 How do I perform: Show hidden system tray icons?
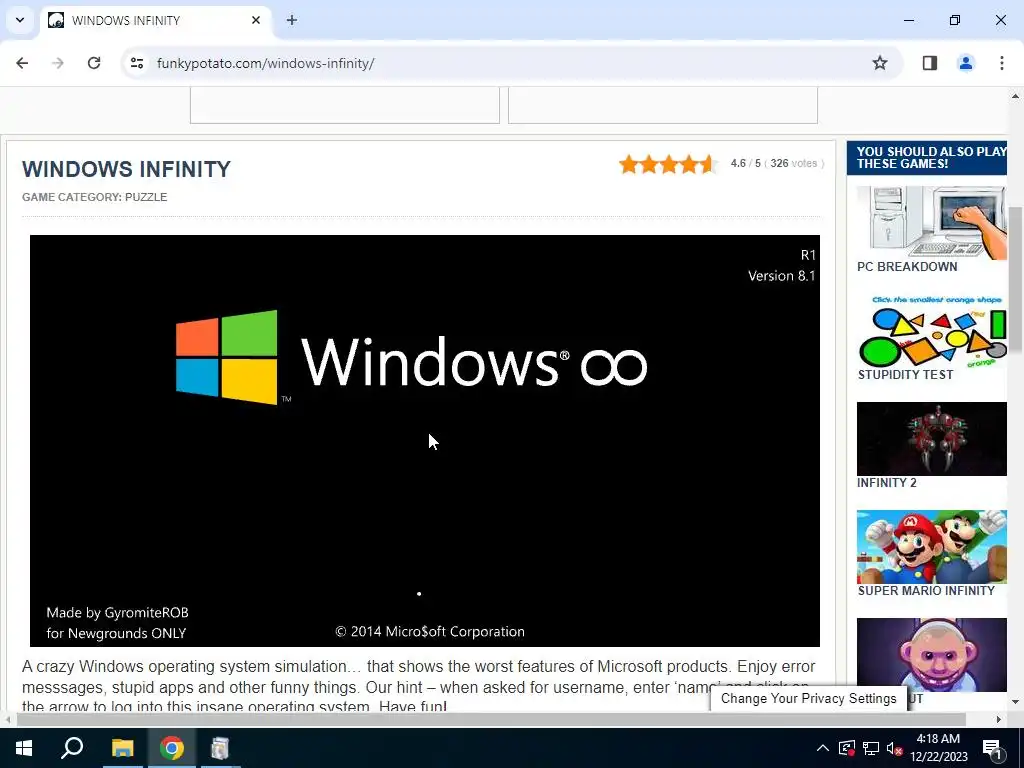coord(823,748)
